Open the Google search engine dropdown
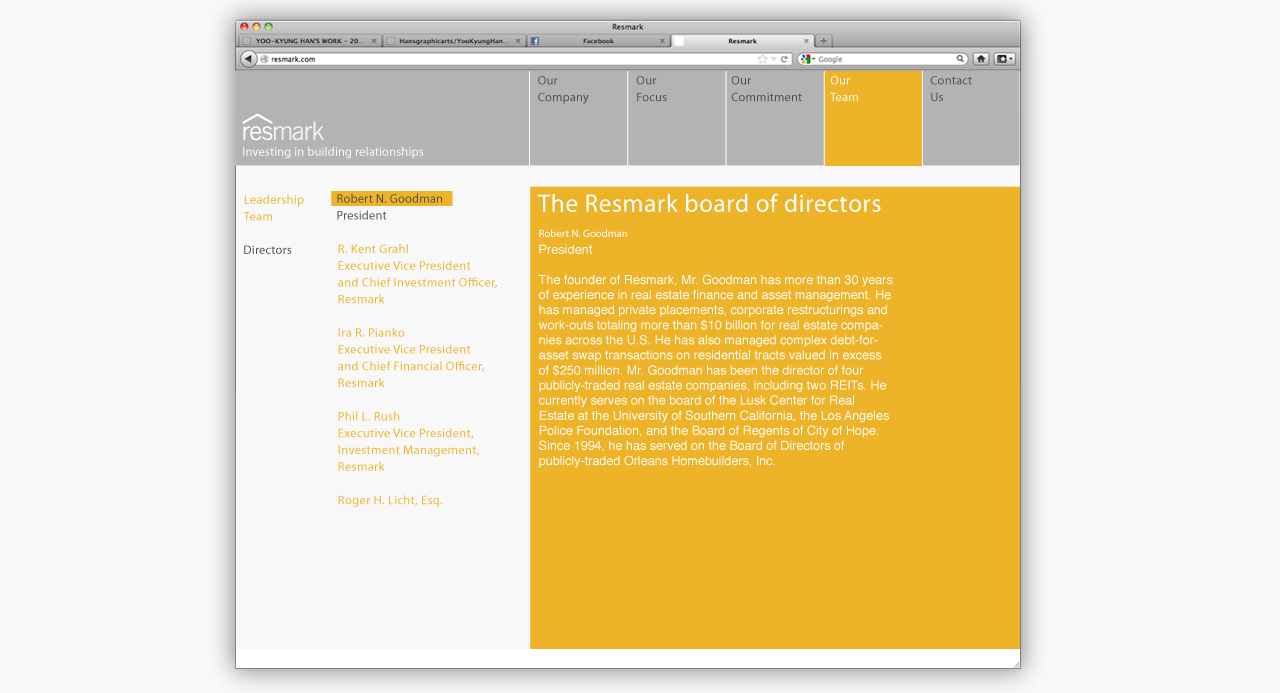This screenshot has width=1280, height=693. (x=808, y=59)
